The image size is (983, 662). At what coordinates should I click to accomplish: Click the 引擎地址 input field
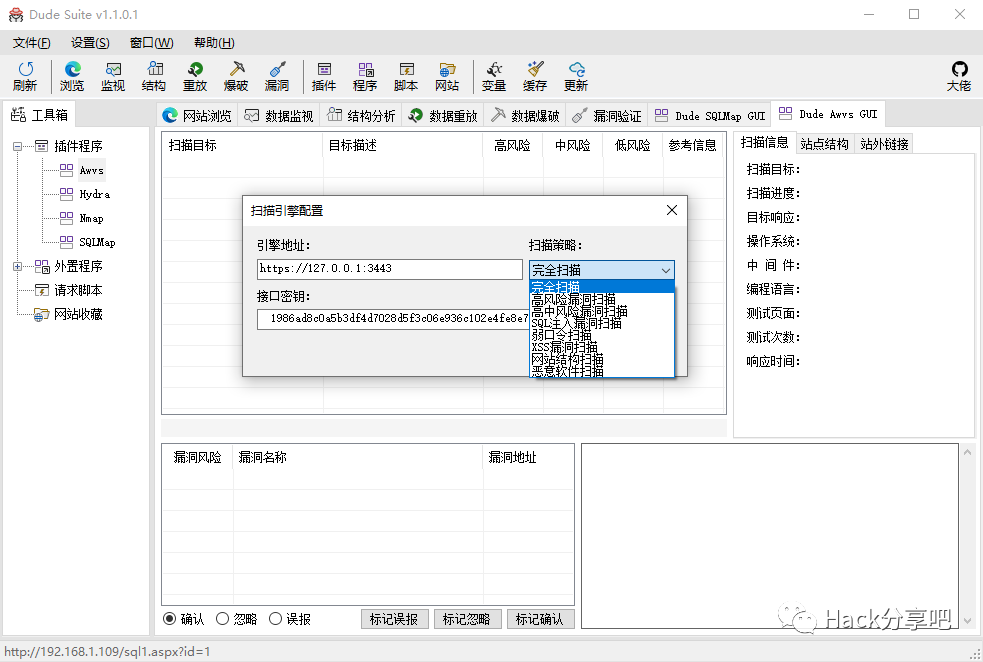[x=389, y=269]
